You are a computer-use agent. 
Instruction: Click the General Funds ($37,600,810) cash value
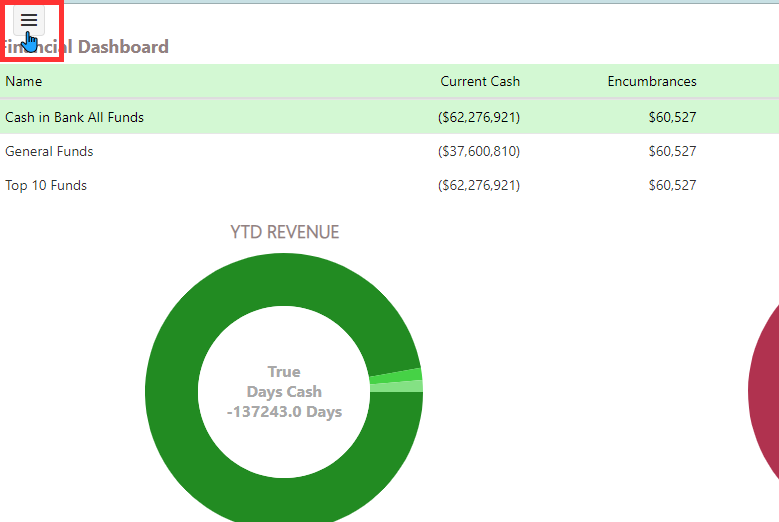[478, 151]
